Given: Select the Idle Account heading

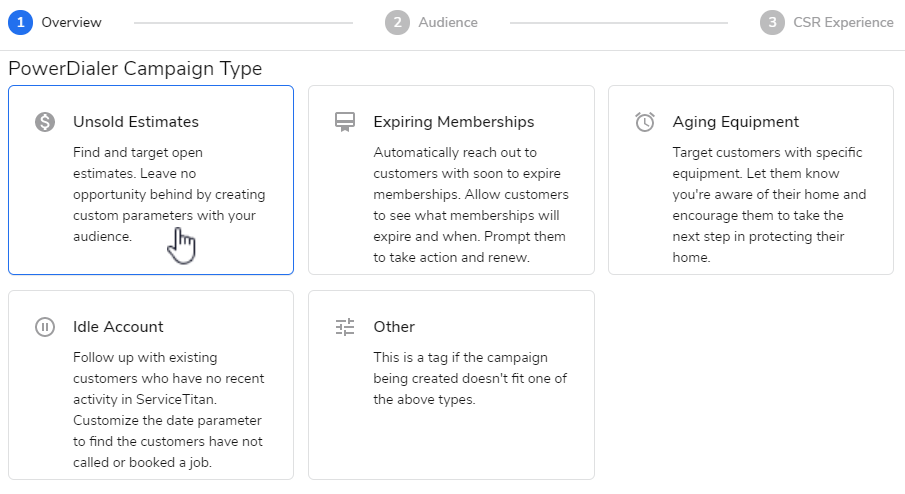Looking at the screenshot, I should (118, 327).
